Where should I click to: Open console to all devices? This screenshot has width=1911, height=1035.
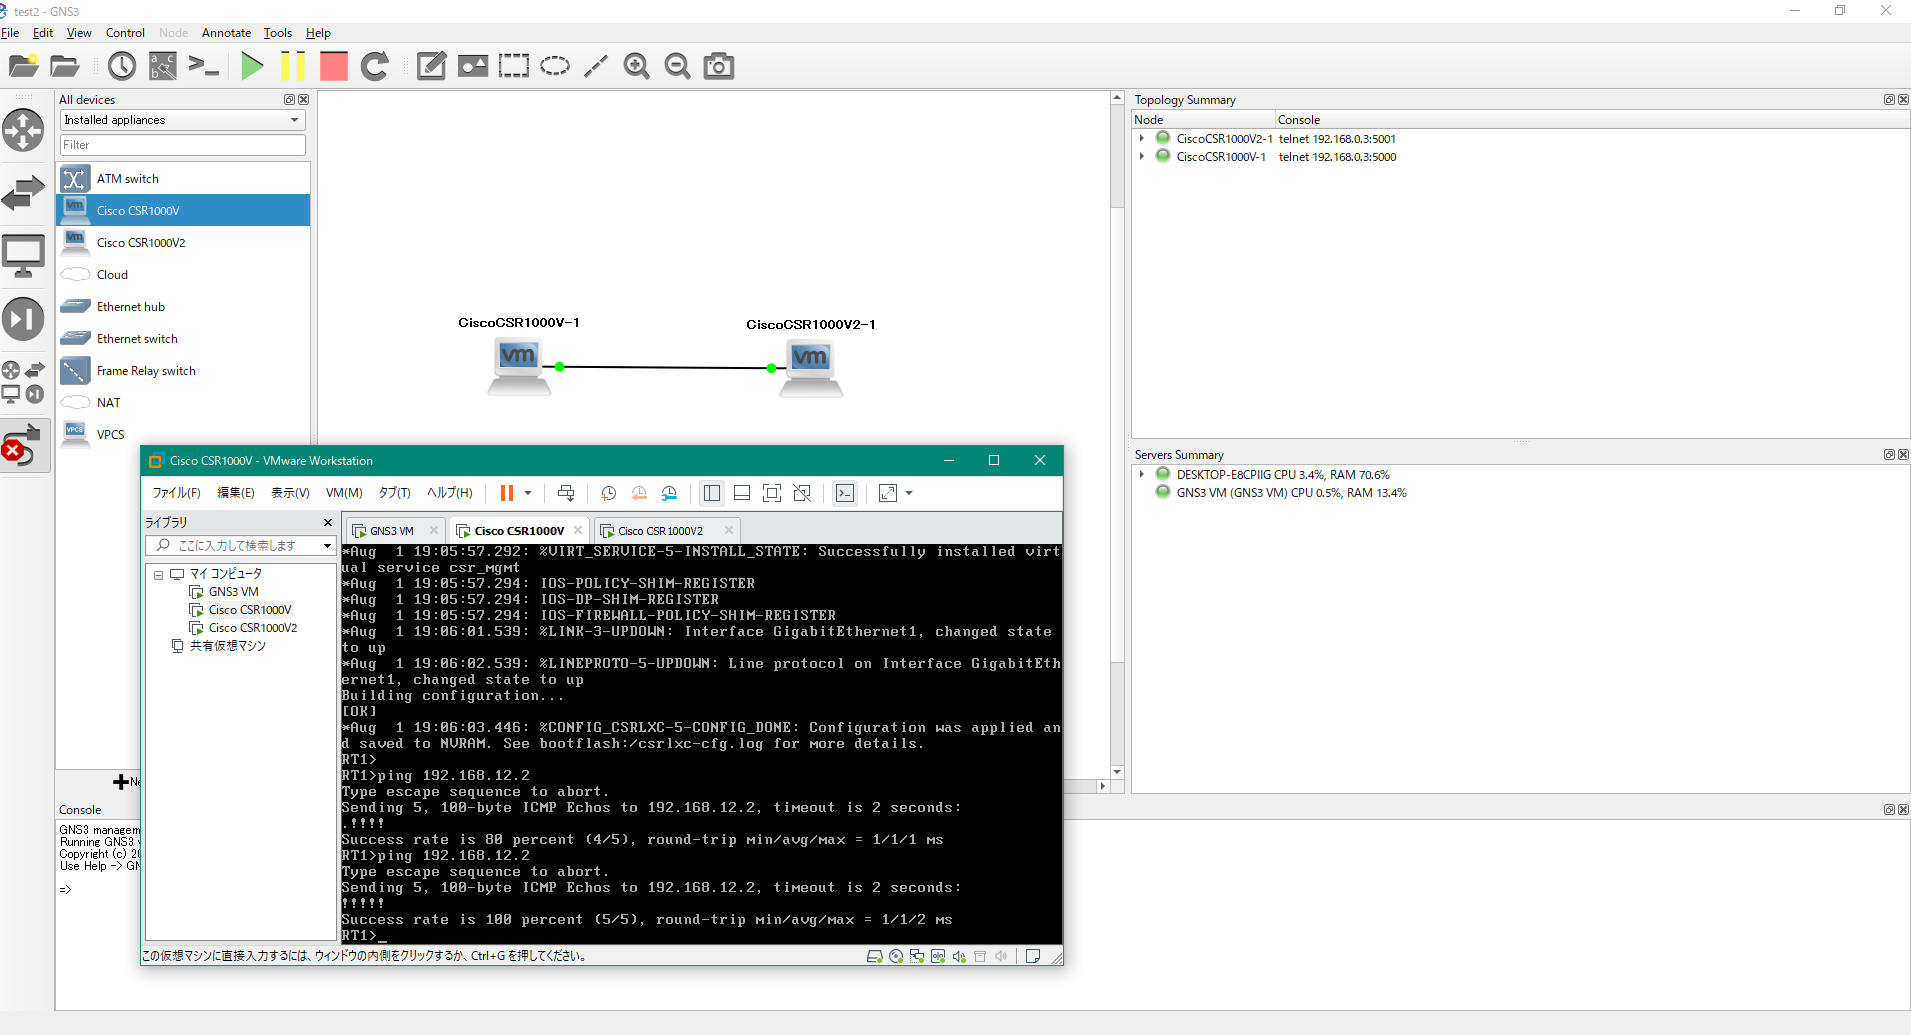pos(203,66)
